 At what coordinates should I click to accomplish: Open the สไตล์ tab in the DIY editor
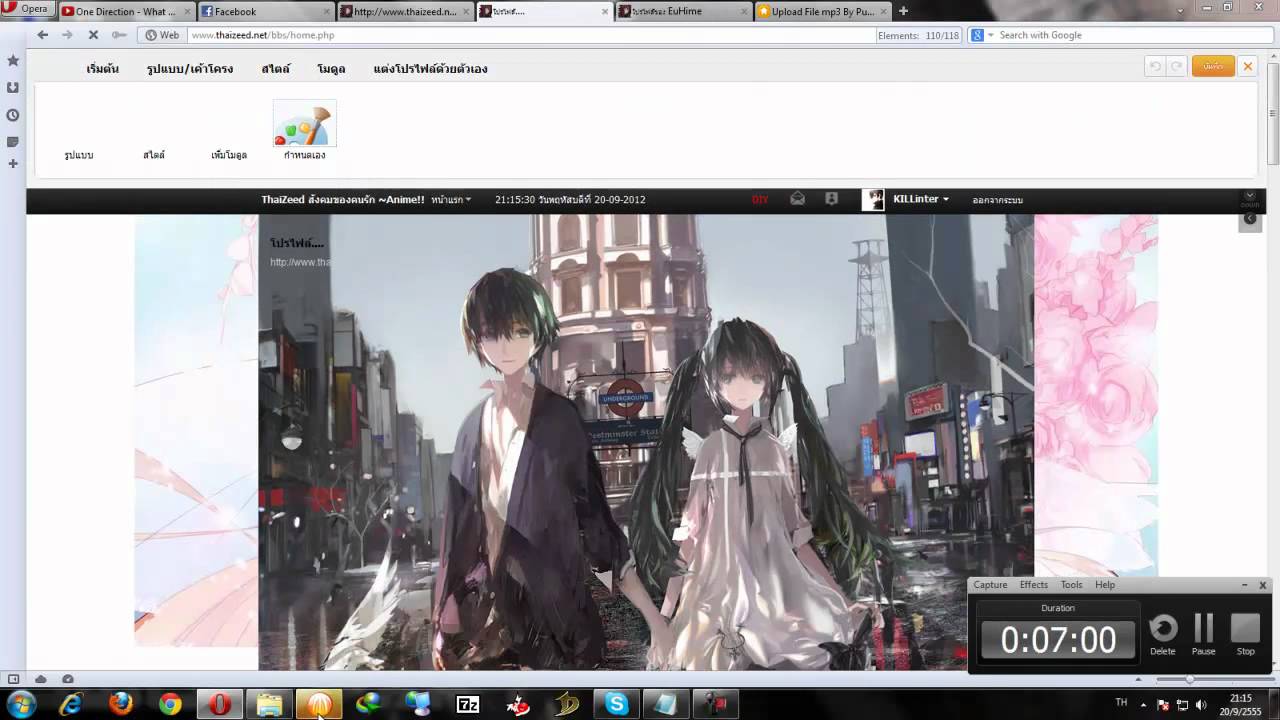(x=276, y=69)
